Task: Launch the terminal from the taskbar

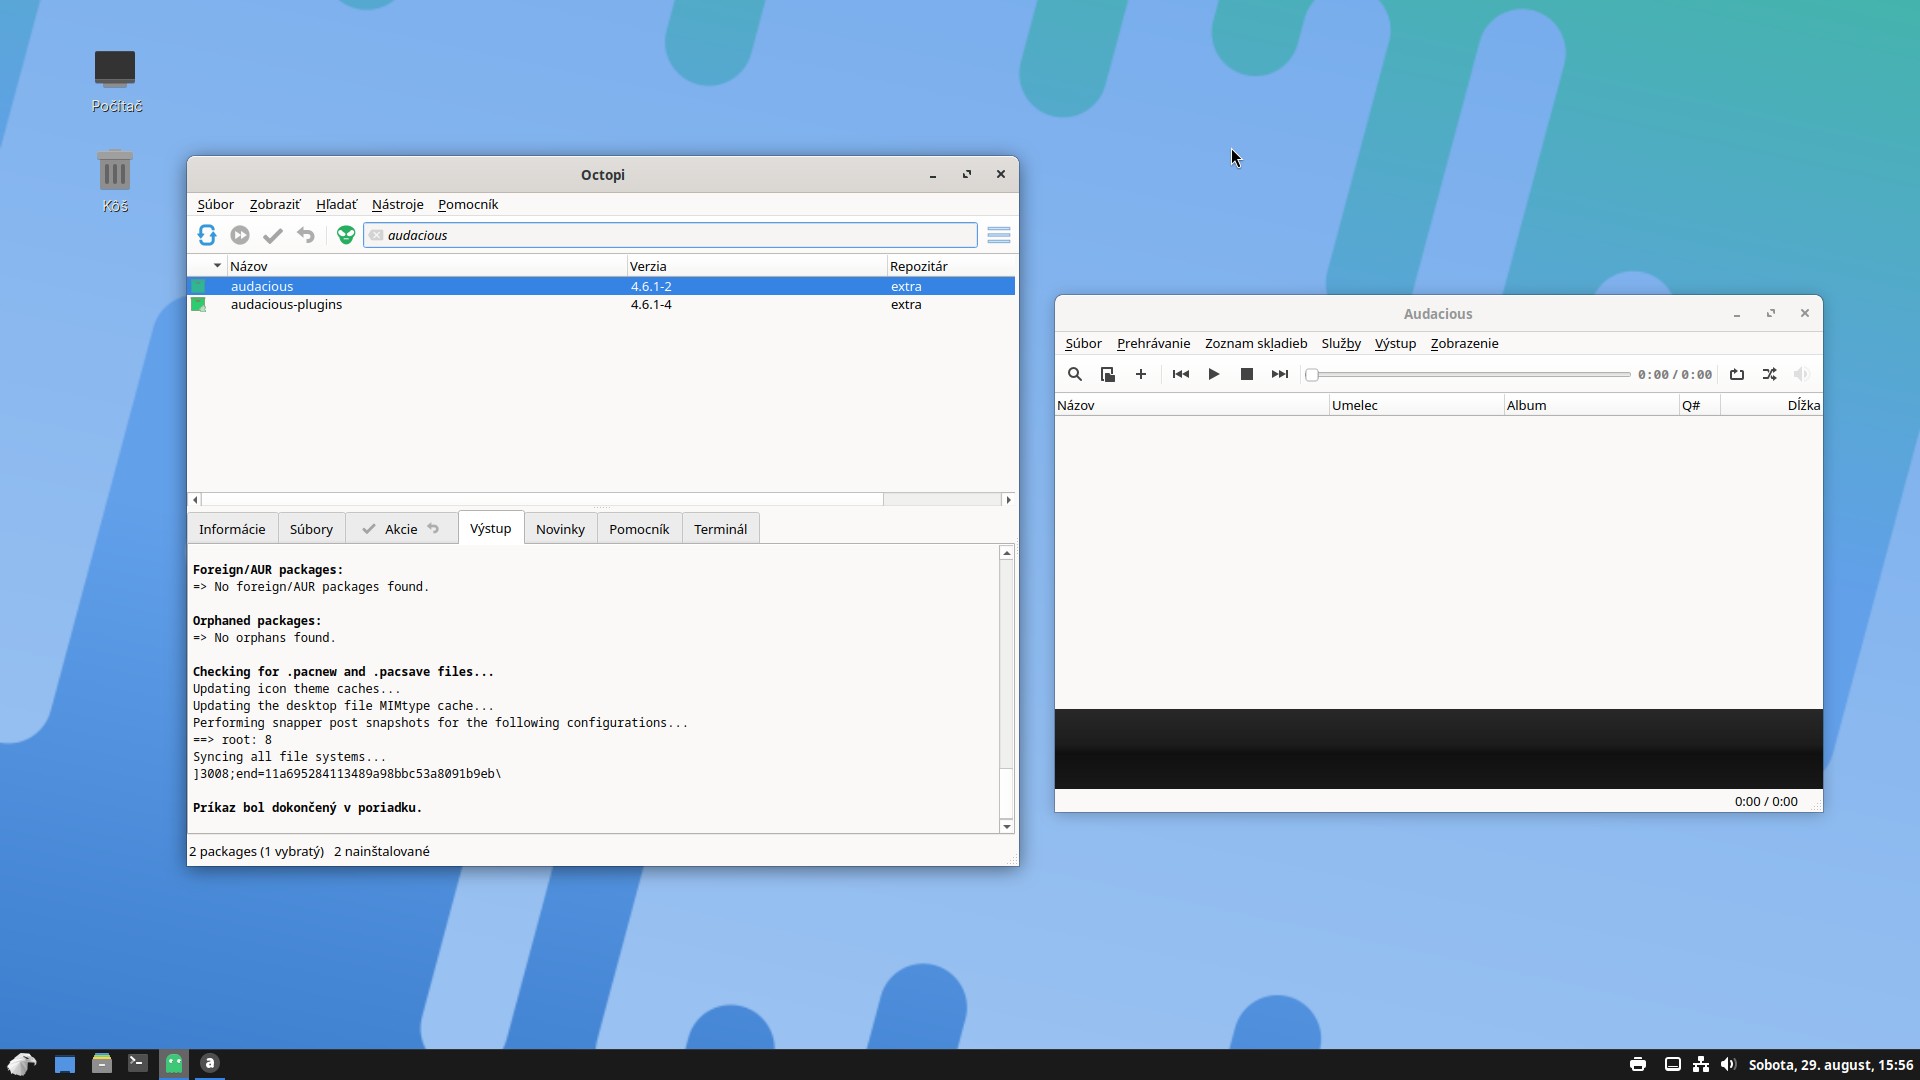Action: point(138,1064)
